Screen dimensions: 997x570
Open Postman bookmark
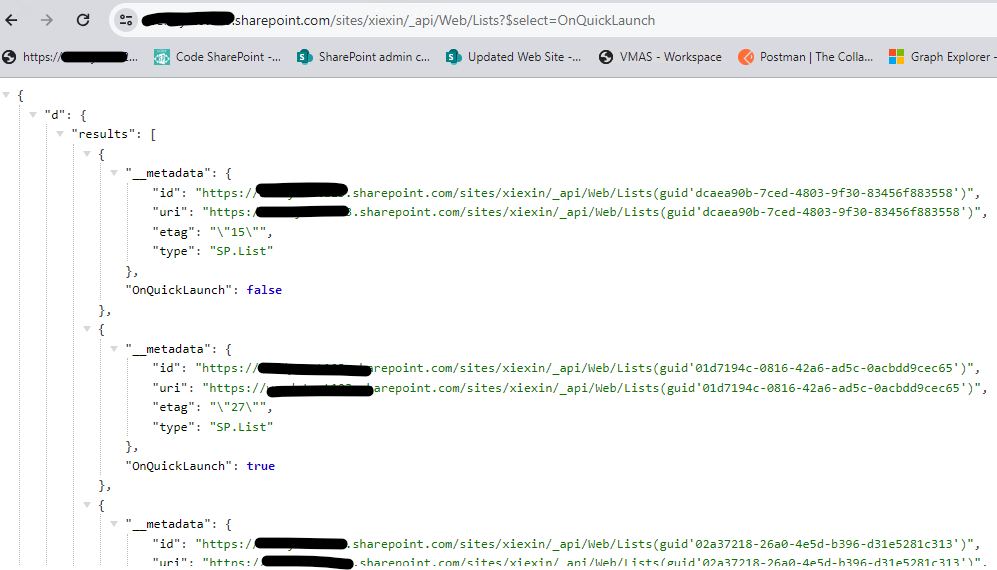(x=806, y=57)
